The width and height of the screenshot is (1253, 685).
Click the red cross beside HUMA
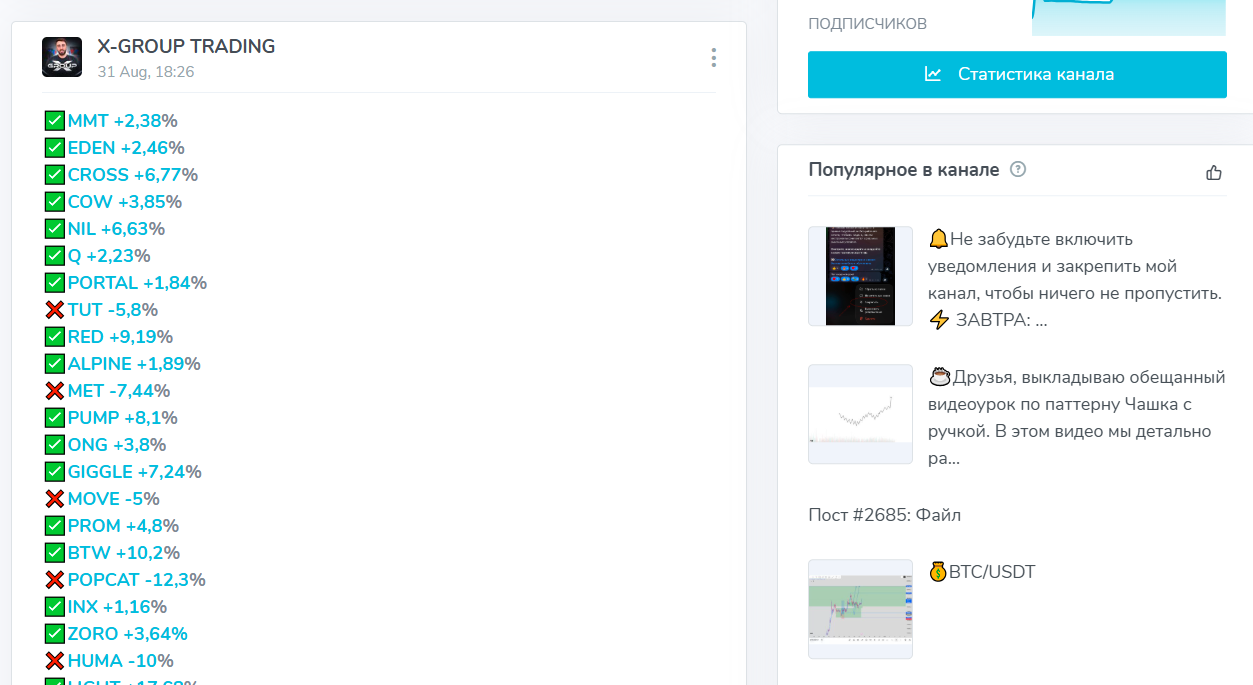tap(55, 661)
